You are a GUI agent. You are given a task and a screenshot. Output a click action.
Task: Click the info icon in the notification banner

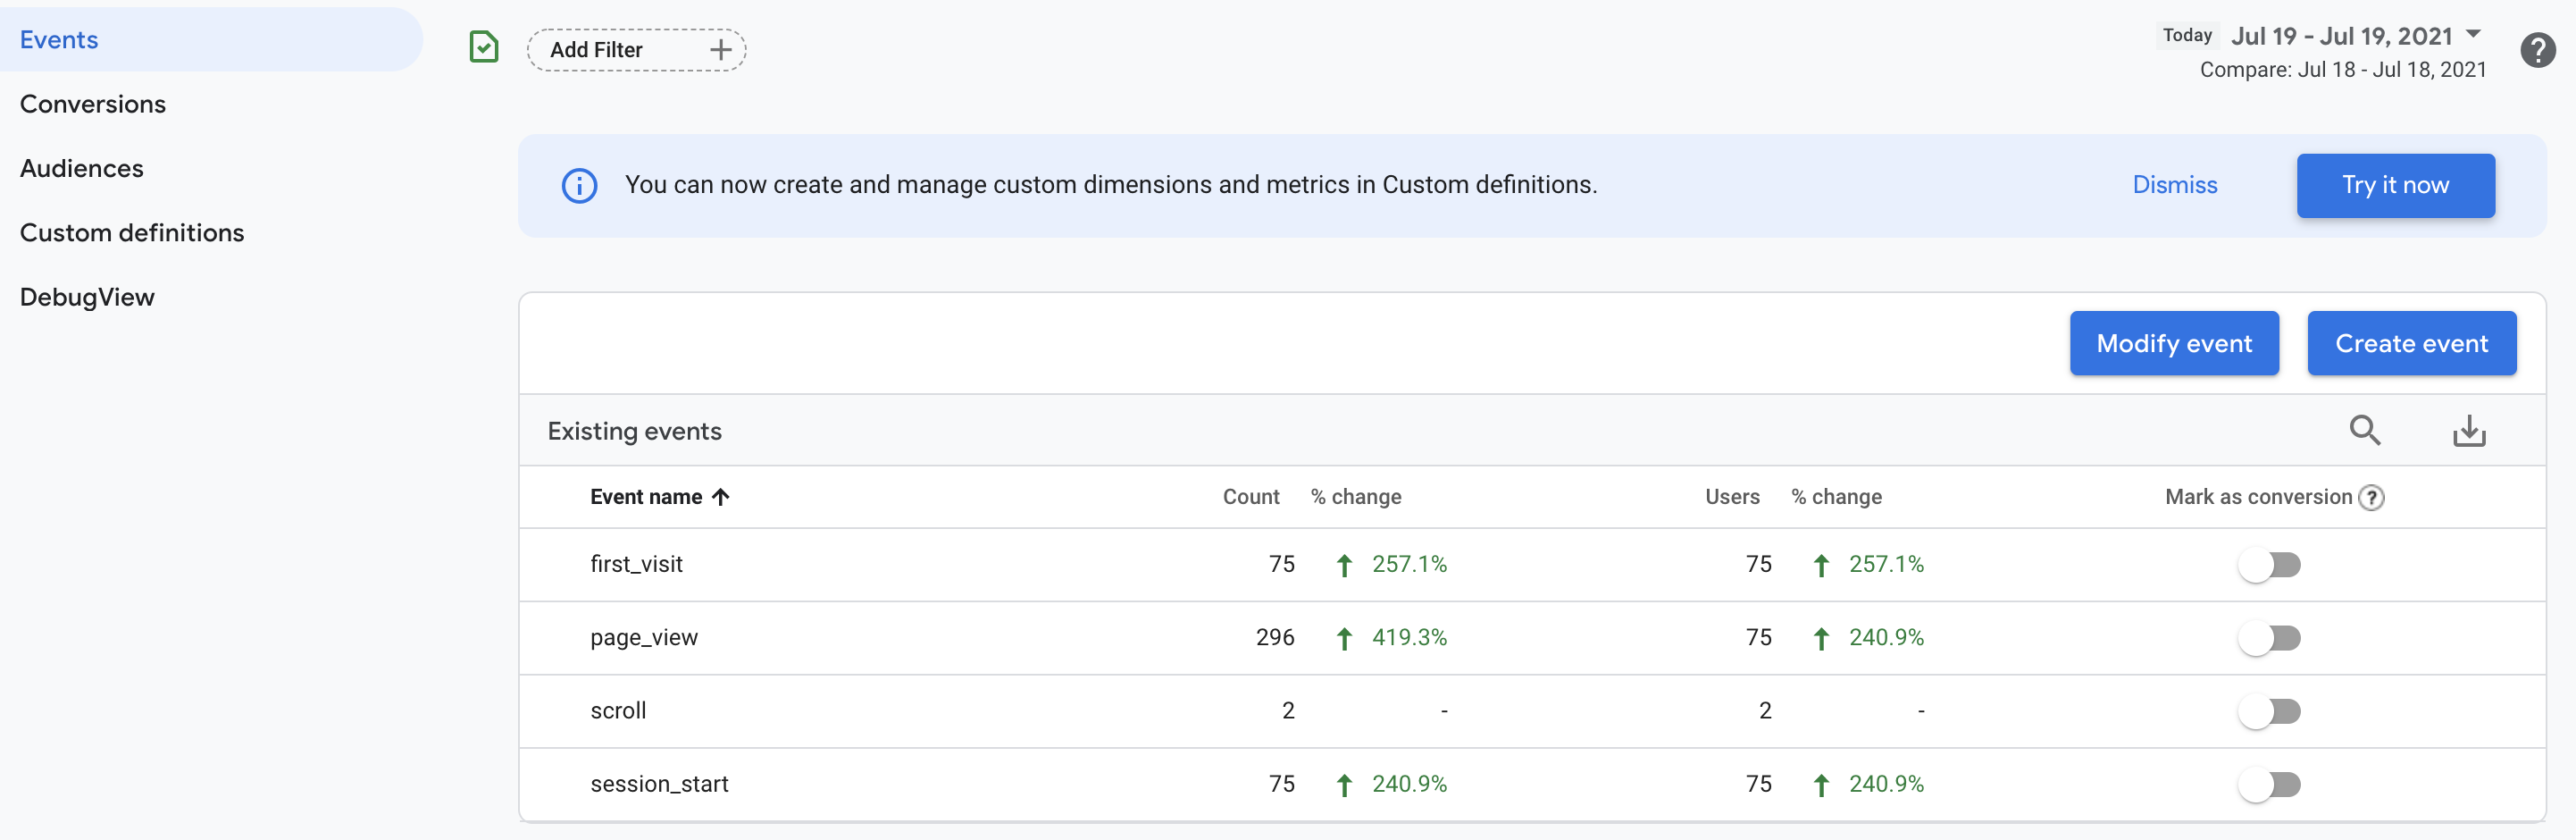tap(580, 185)
